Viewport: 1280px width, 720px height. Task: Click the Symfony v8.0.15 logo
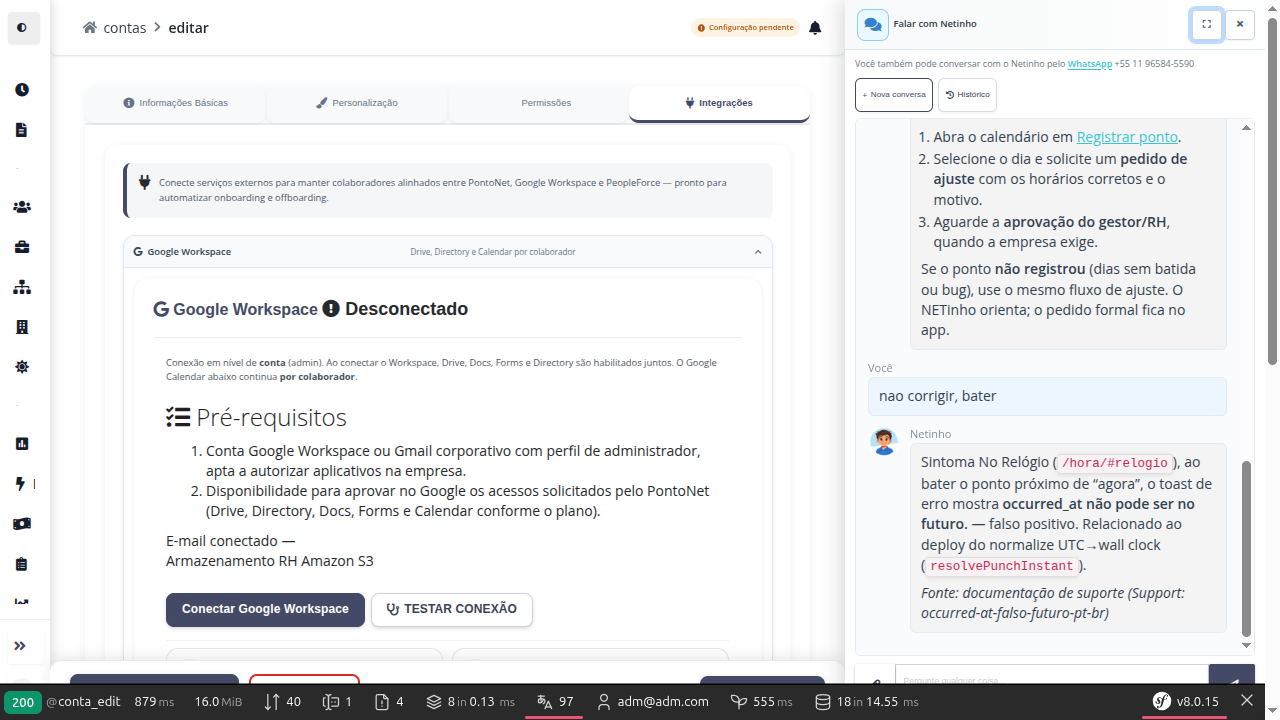click(1186, 702)
